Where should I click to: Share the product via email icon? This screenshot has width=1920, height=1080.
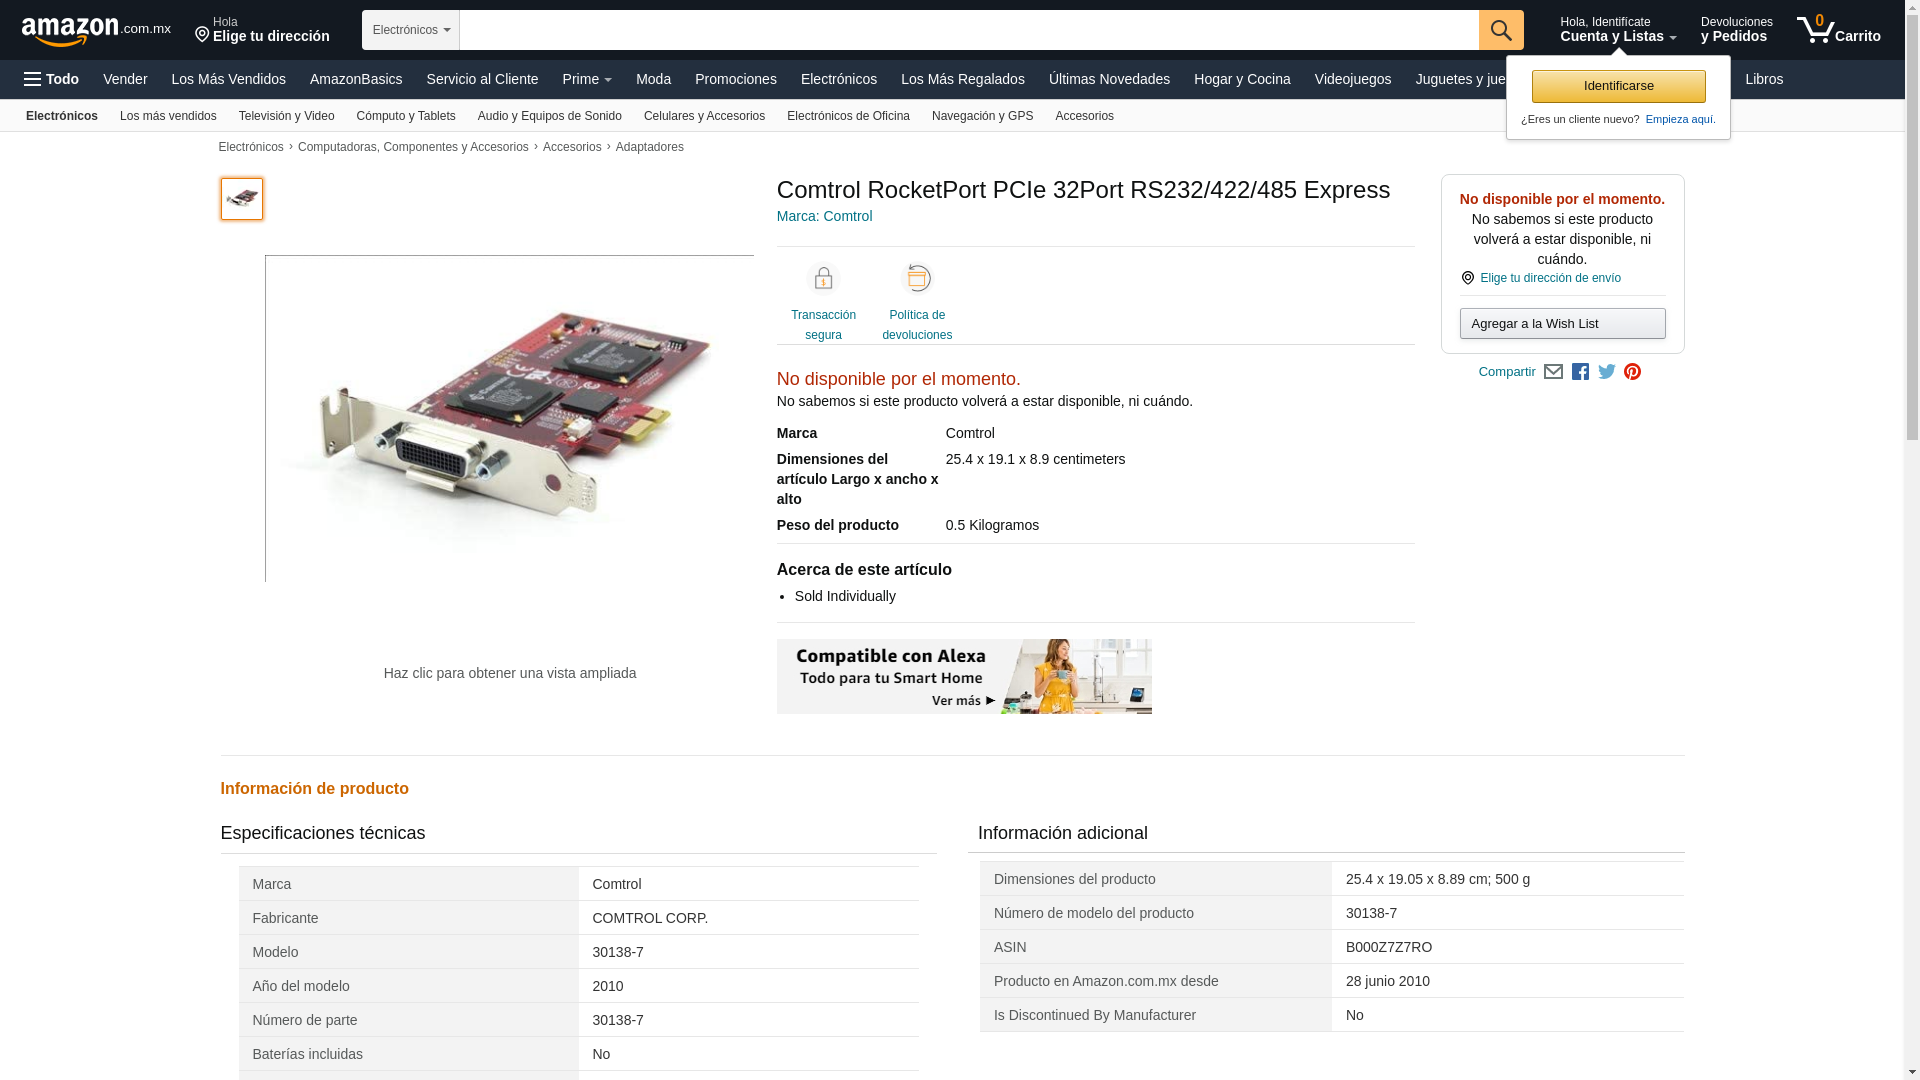1553,372
